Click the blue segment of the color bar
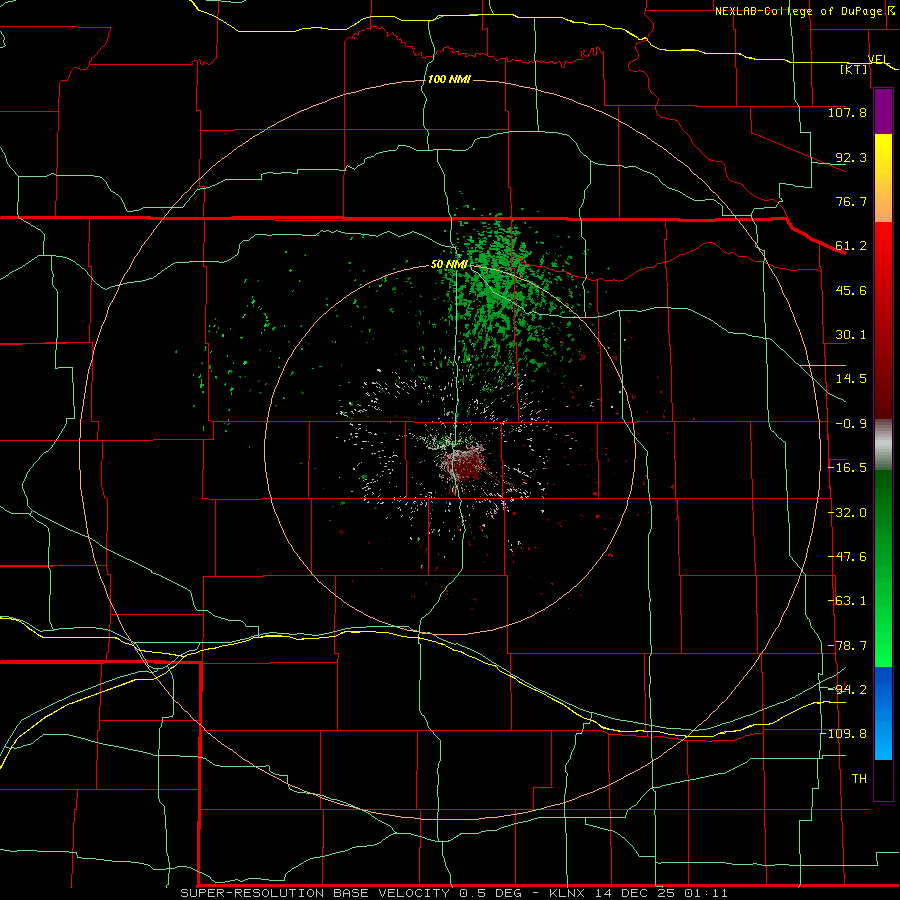The width and height of the screenshot is (900, 900). [x=883, y=713]
